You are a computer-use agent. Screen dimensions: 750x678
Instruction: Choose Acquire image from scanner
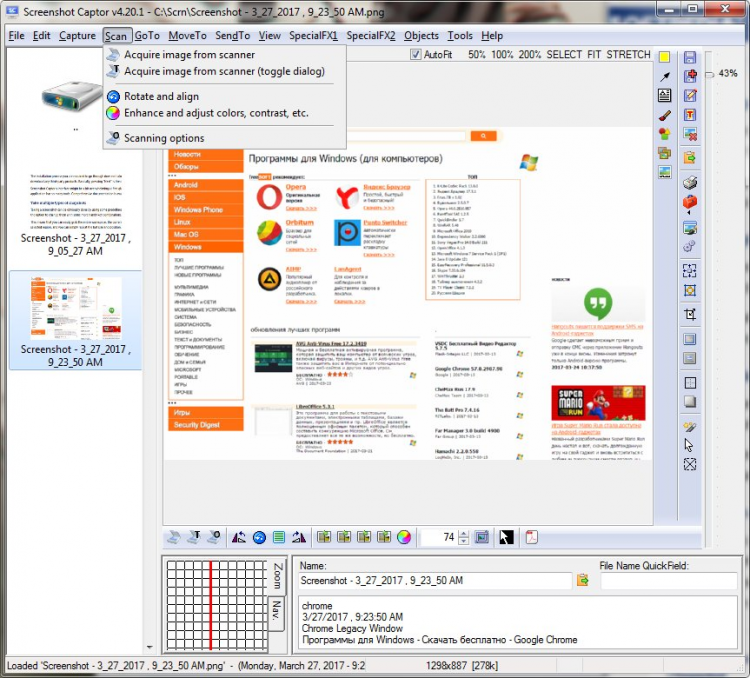pyautogui.click(x=224, y=55)
